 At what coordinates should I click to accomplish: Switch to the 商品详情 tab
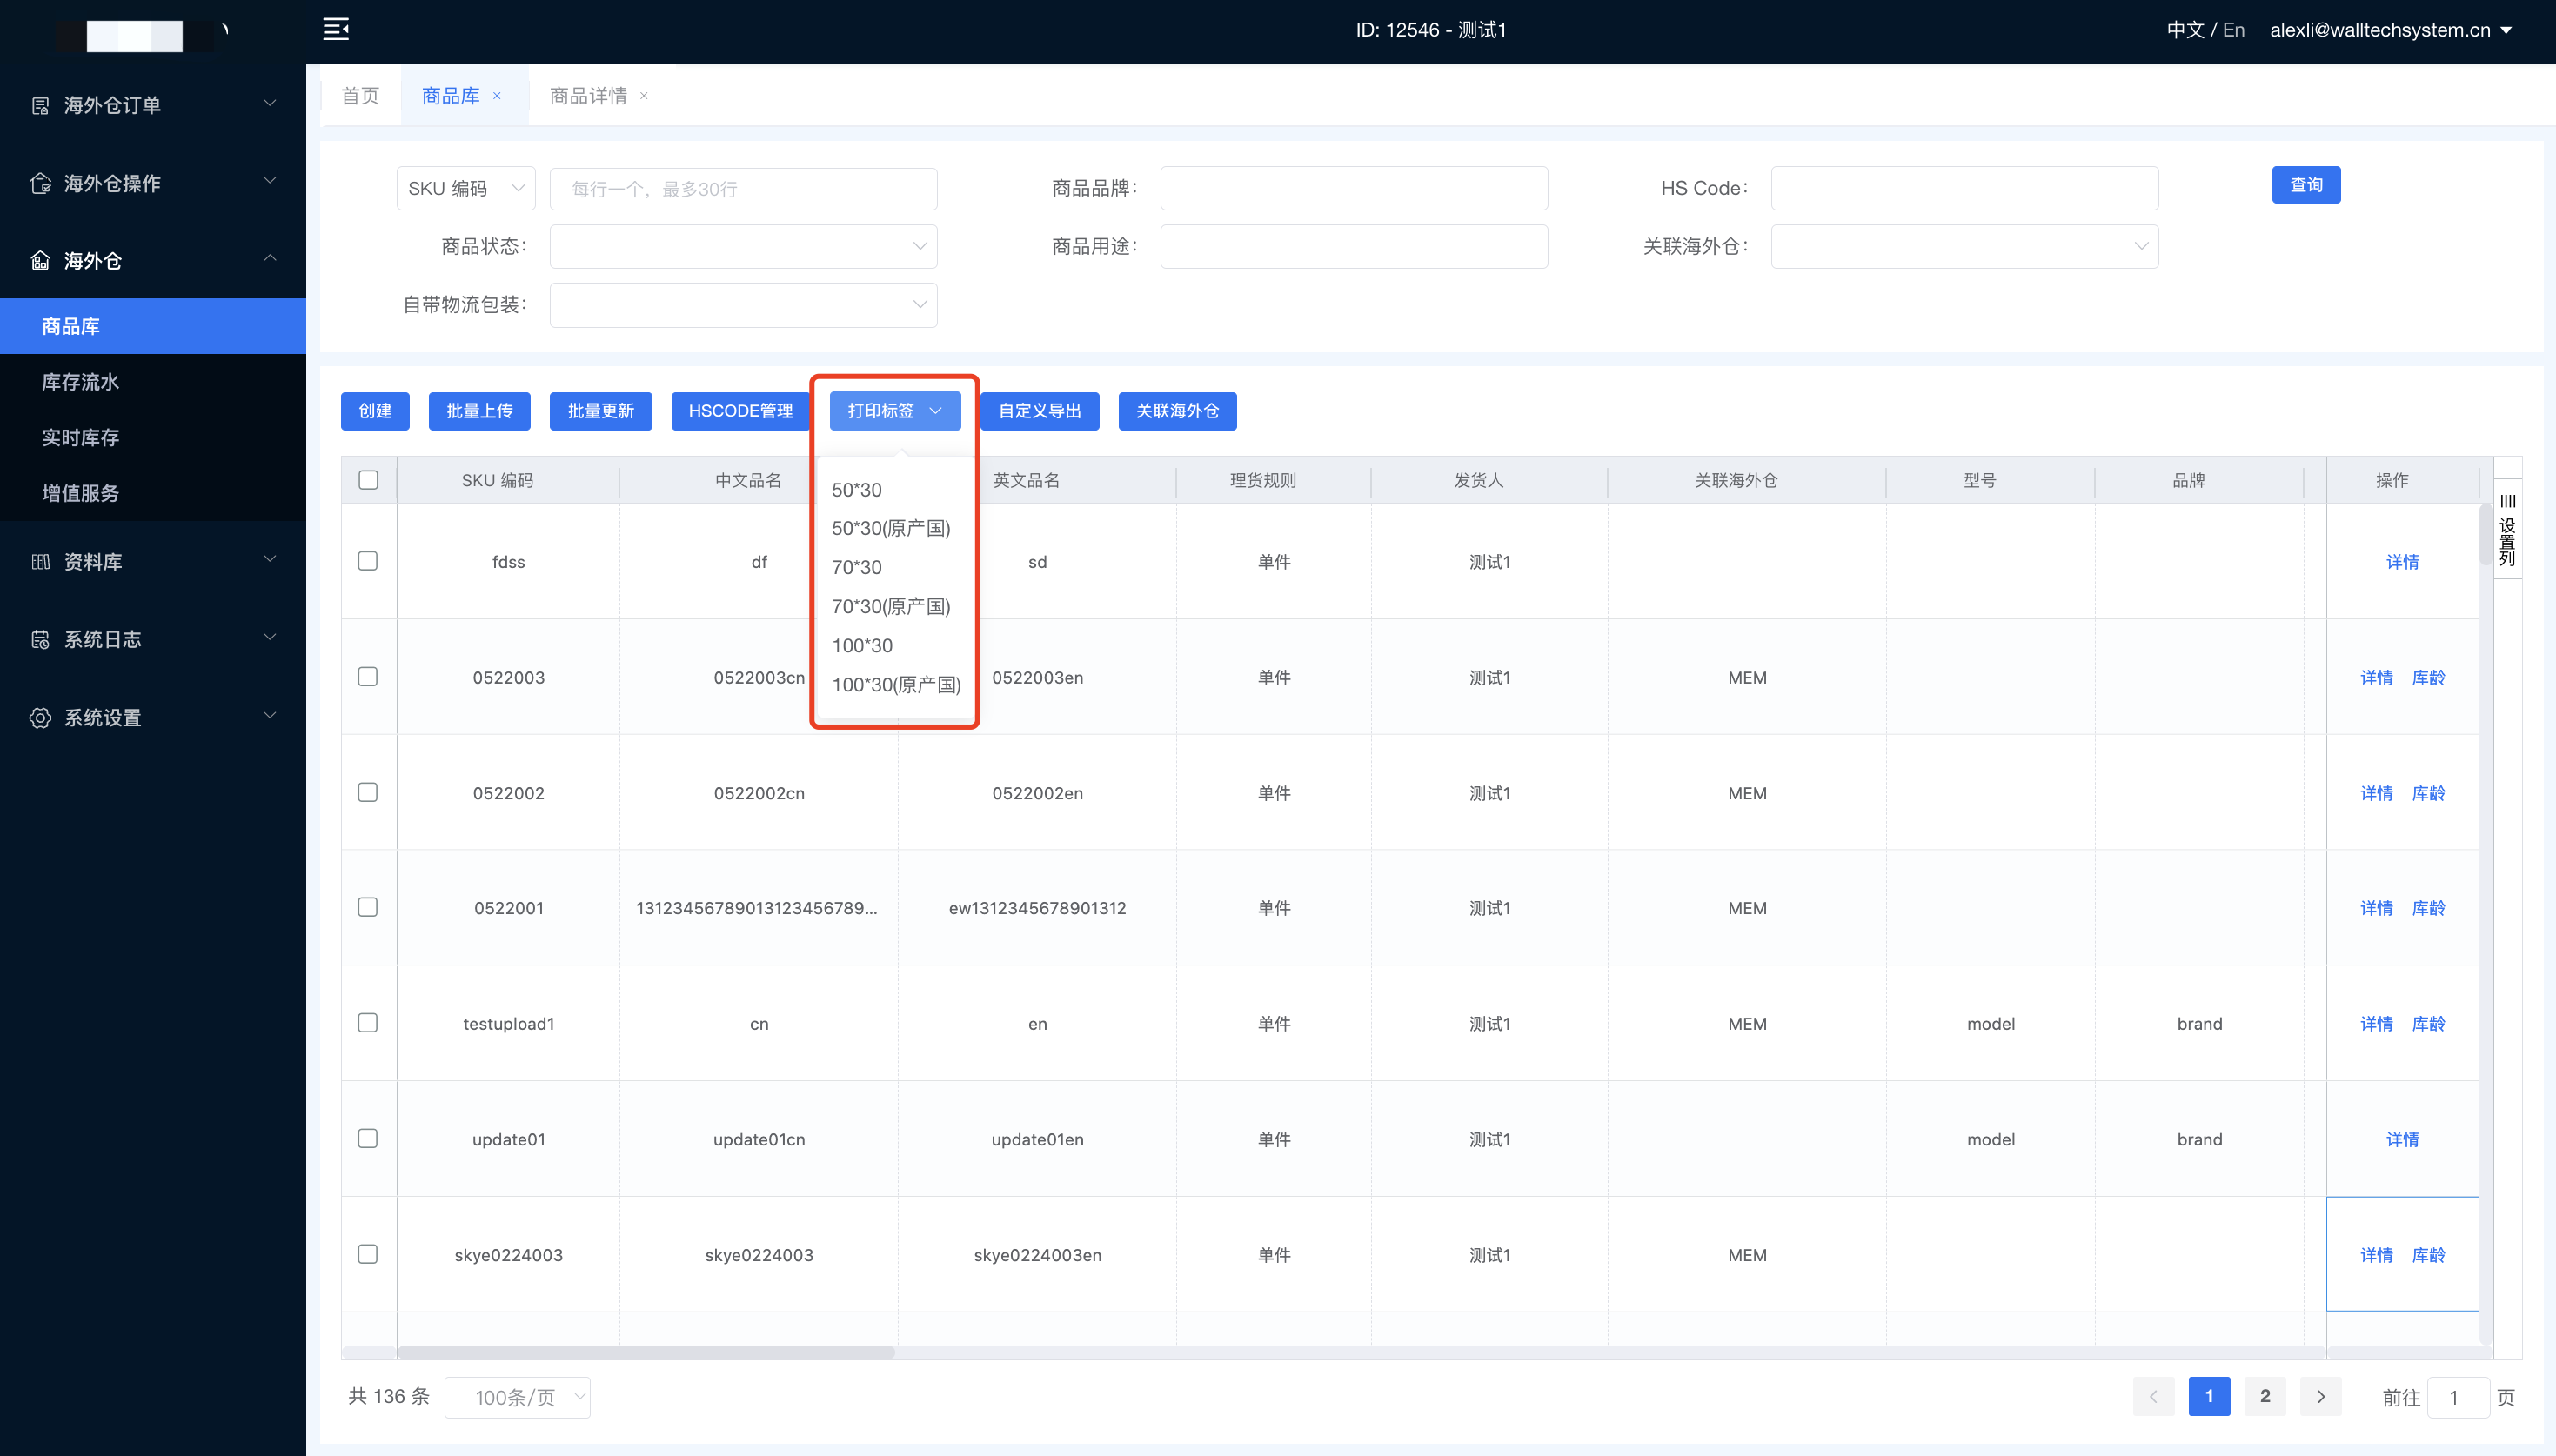[588, 96]
